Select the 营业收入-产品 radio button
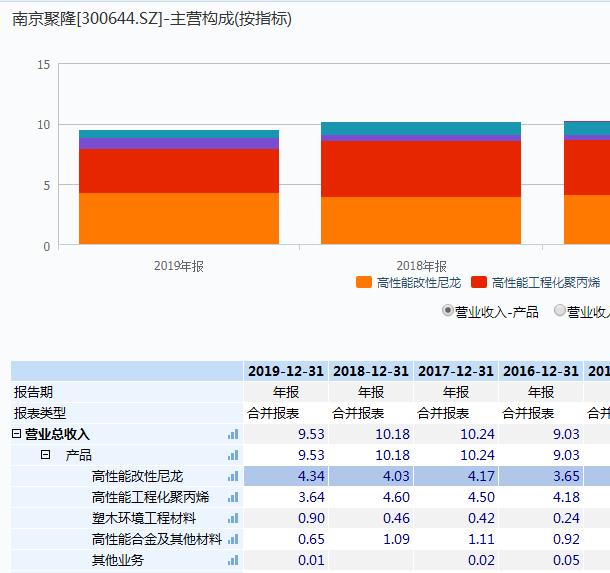Viewport: 610px width, 573px height. tap(448, 311)
